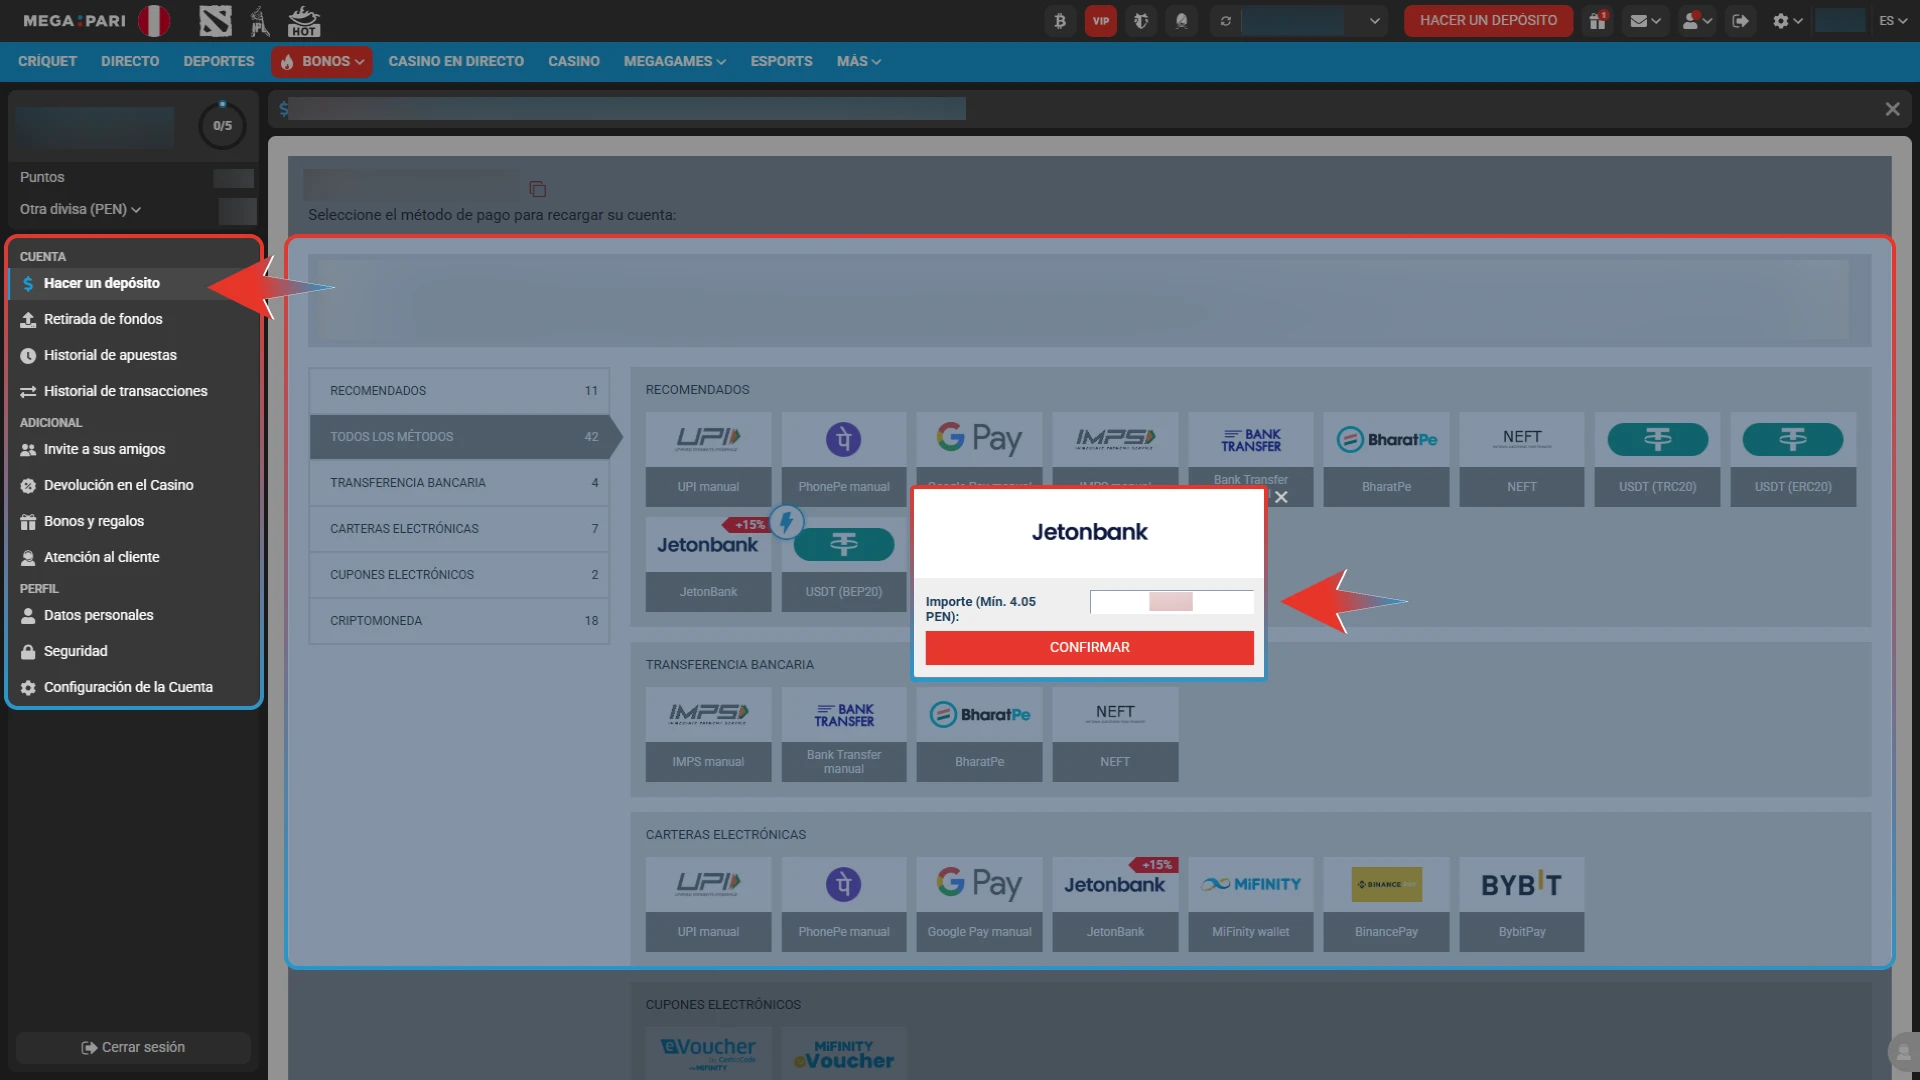Expand the MEGAGAMES dropdown
1920x1080 pixels.
coord(674,61)
